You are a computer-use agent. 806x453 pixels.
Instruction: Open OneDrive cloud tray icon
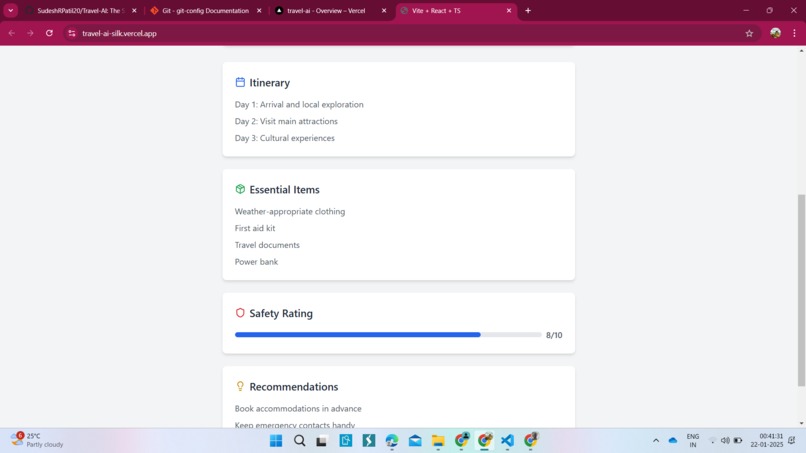click(672, 440)
